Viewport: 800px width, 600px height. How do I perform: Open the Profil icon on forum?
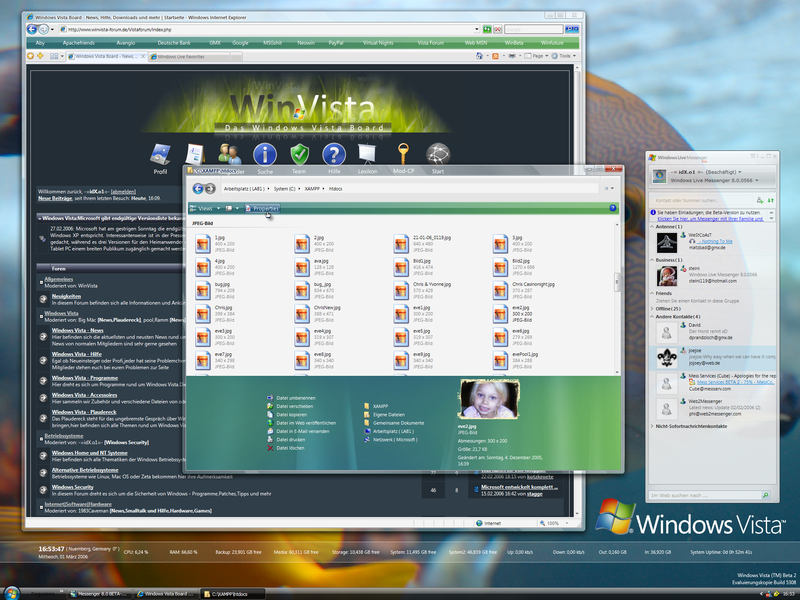click(x=160, y=155)
